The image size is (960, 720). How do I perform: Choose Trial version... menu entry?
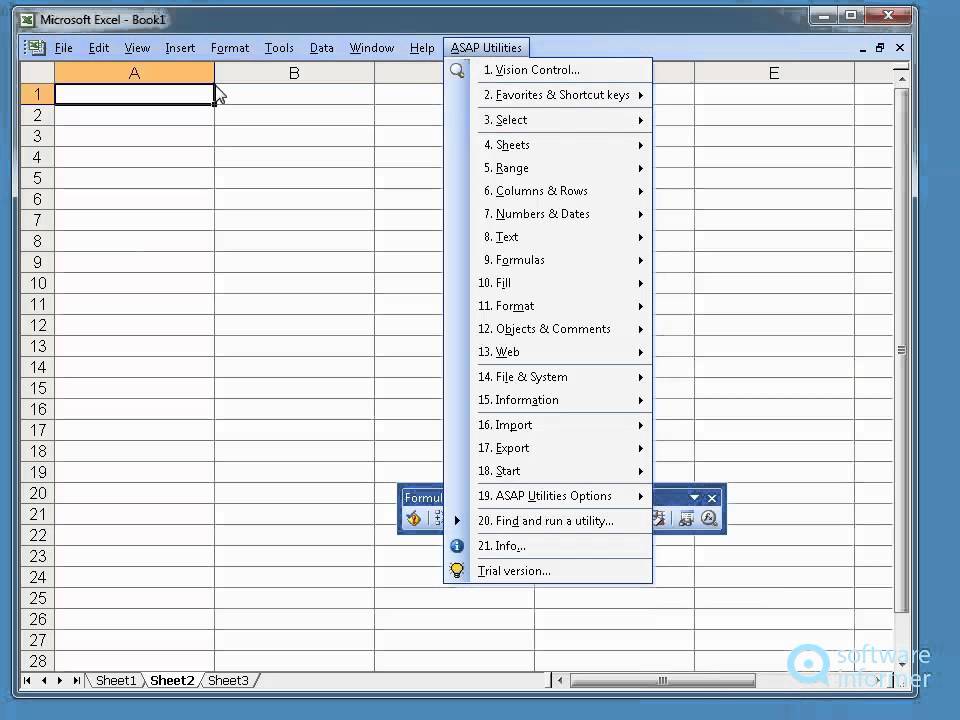549,571
